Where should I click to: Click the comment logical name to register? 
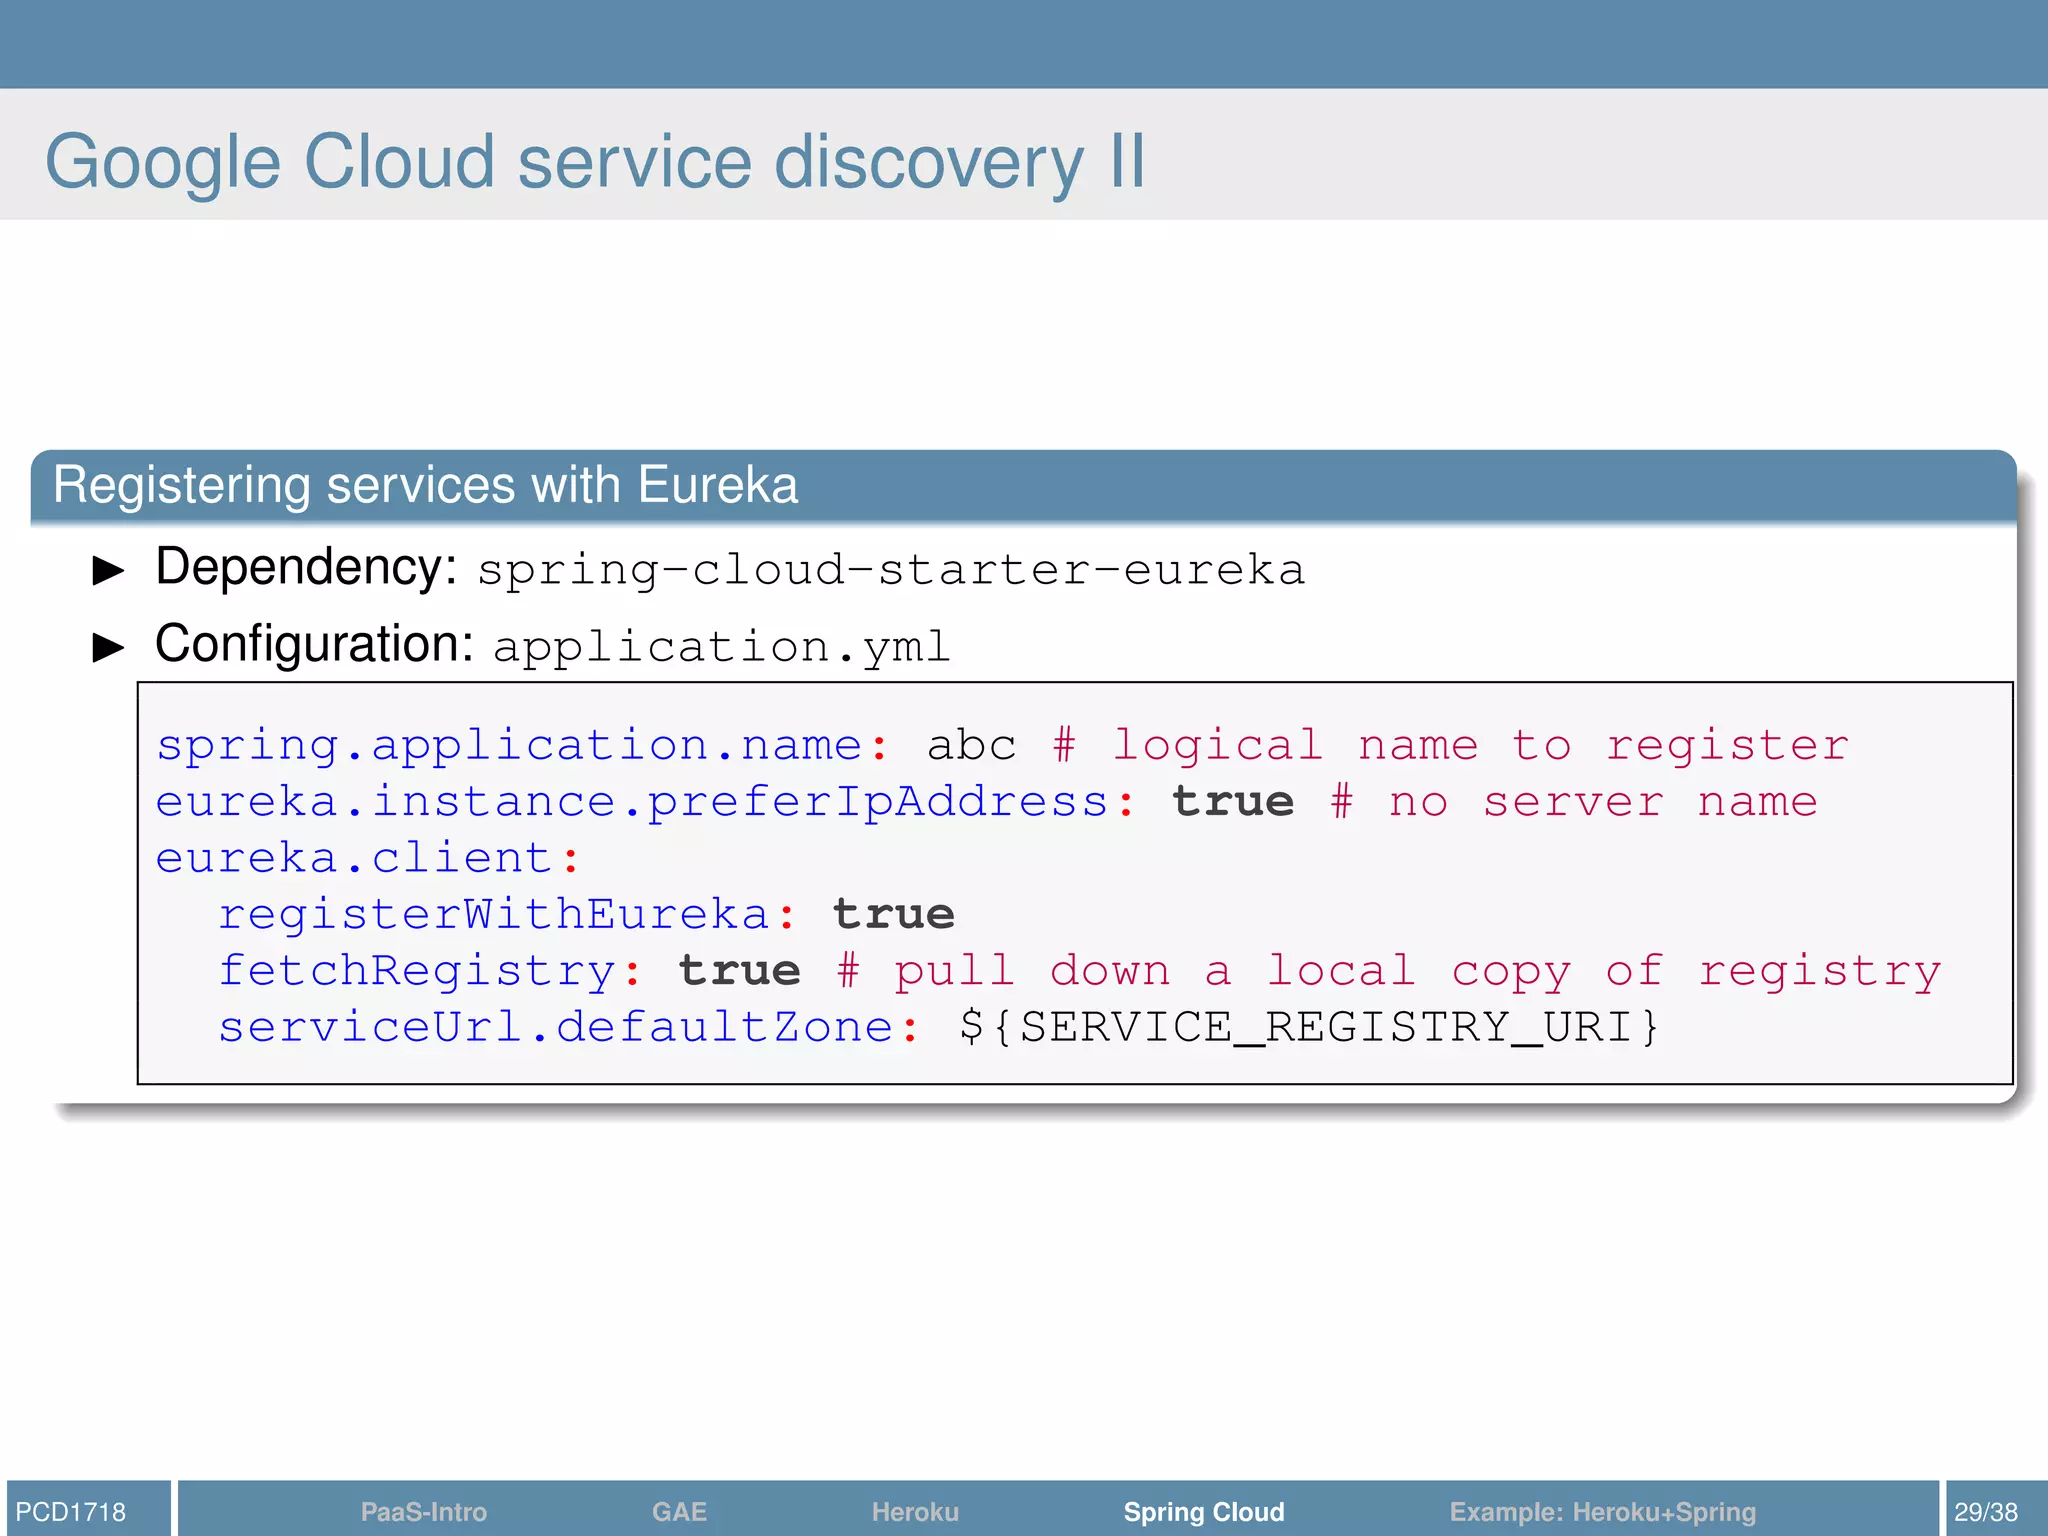1451,746
